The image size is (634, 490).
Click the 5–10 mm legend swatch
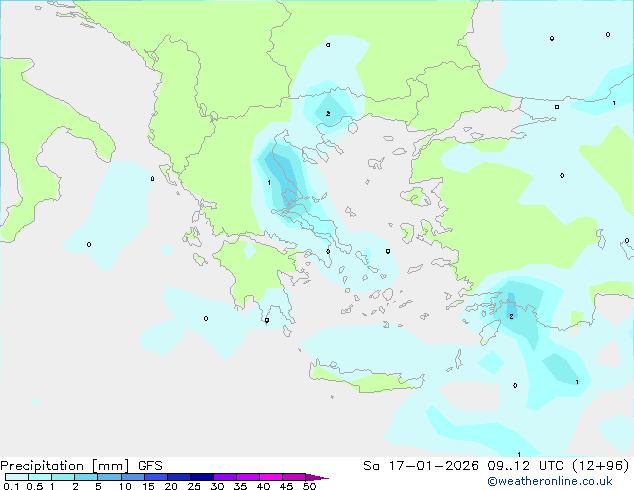coord(109,477)
